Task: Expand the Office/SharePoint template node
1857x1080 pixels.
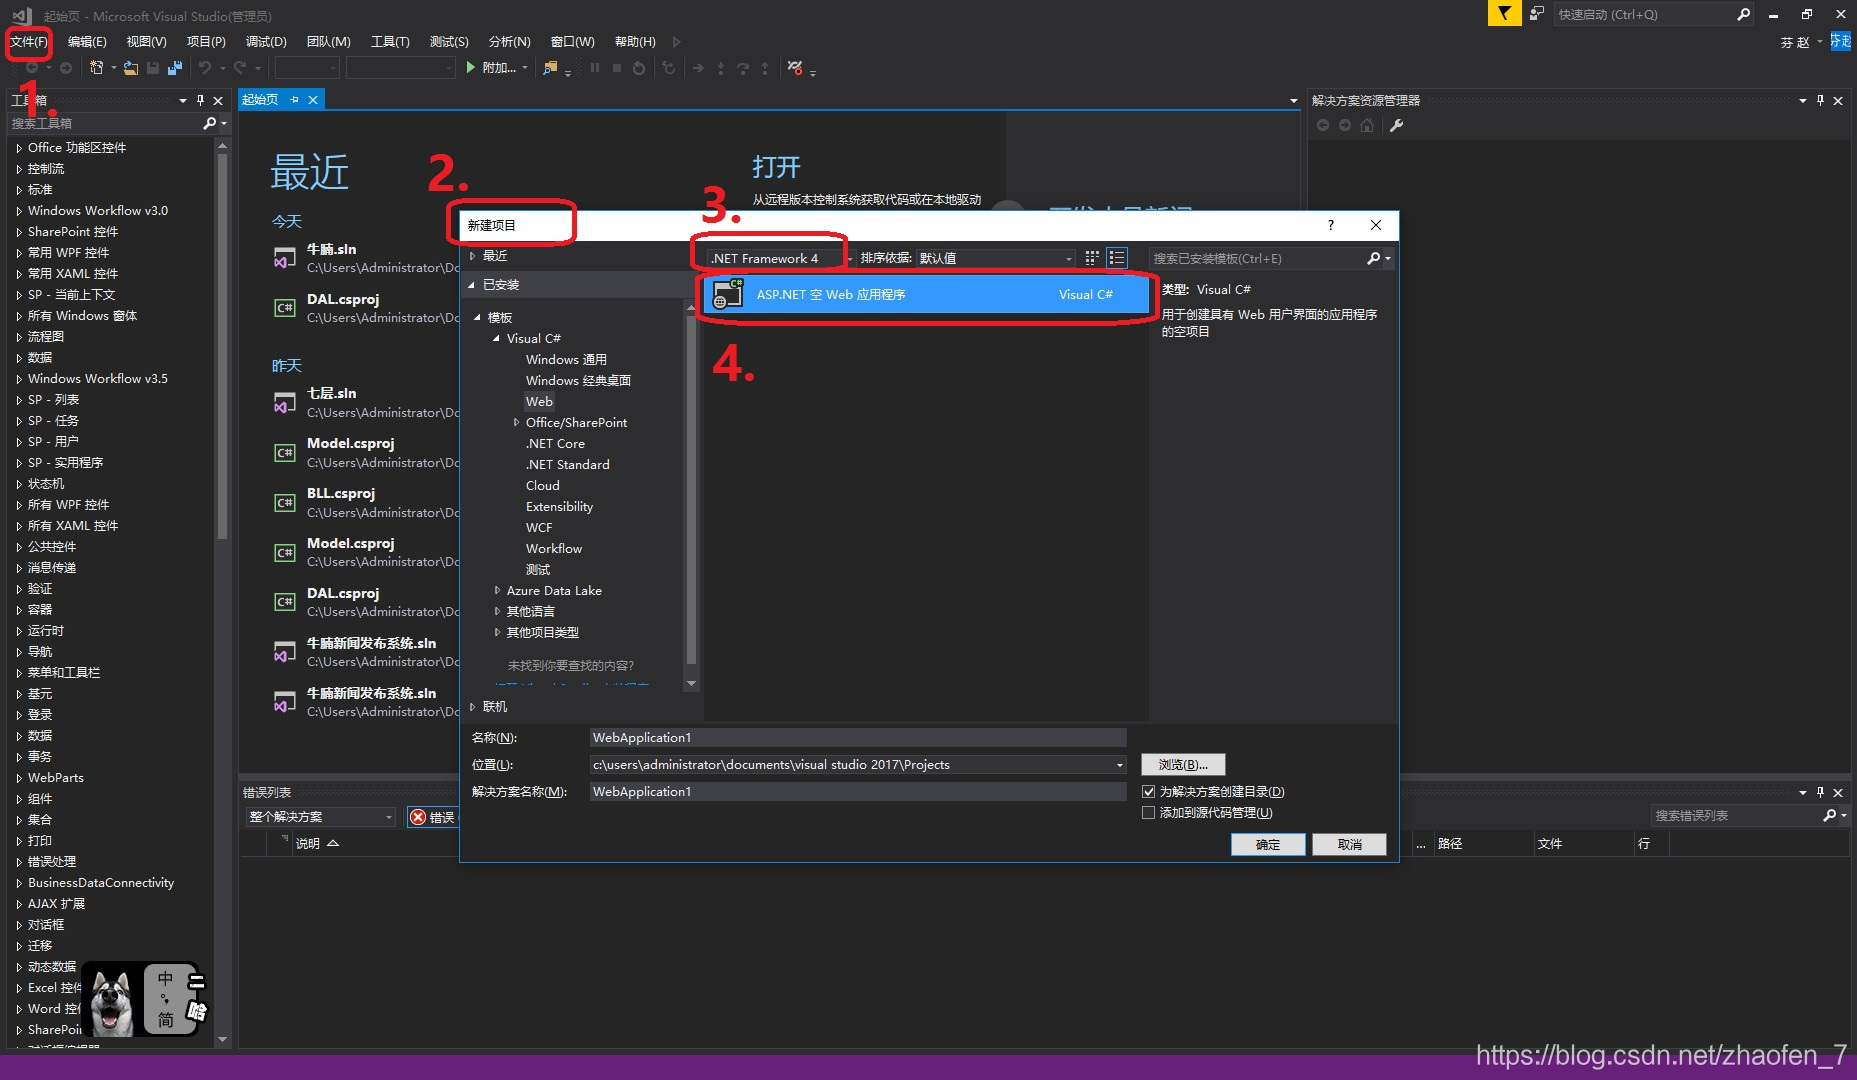Action: 516,422
